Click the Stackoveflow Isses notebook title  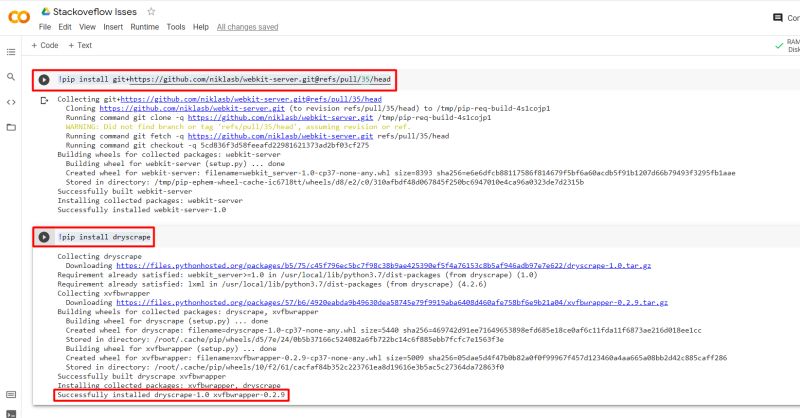click(95, 11)
